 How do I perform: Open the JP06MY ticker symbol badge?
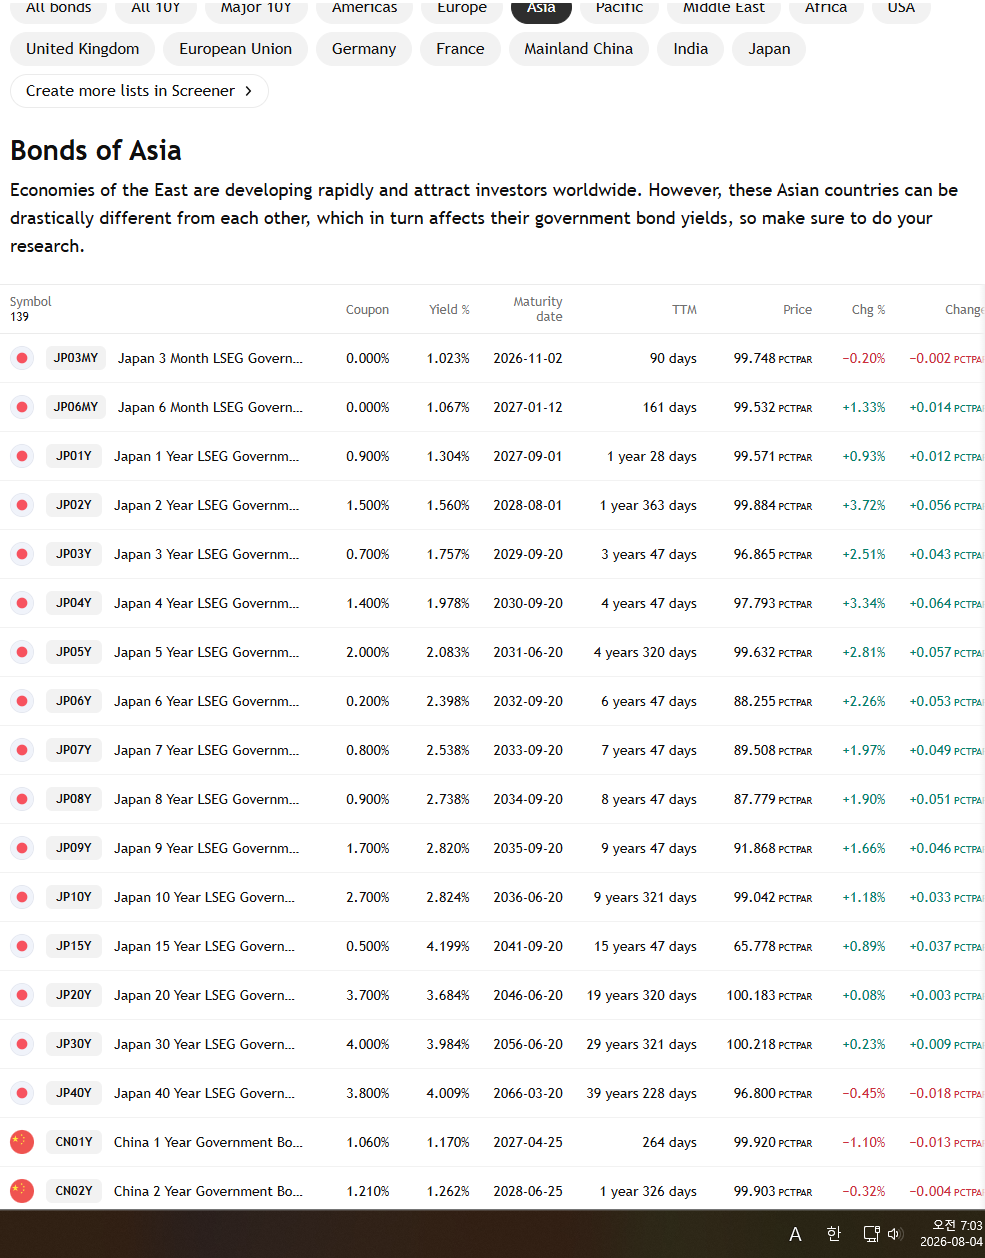point(76,407)
